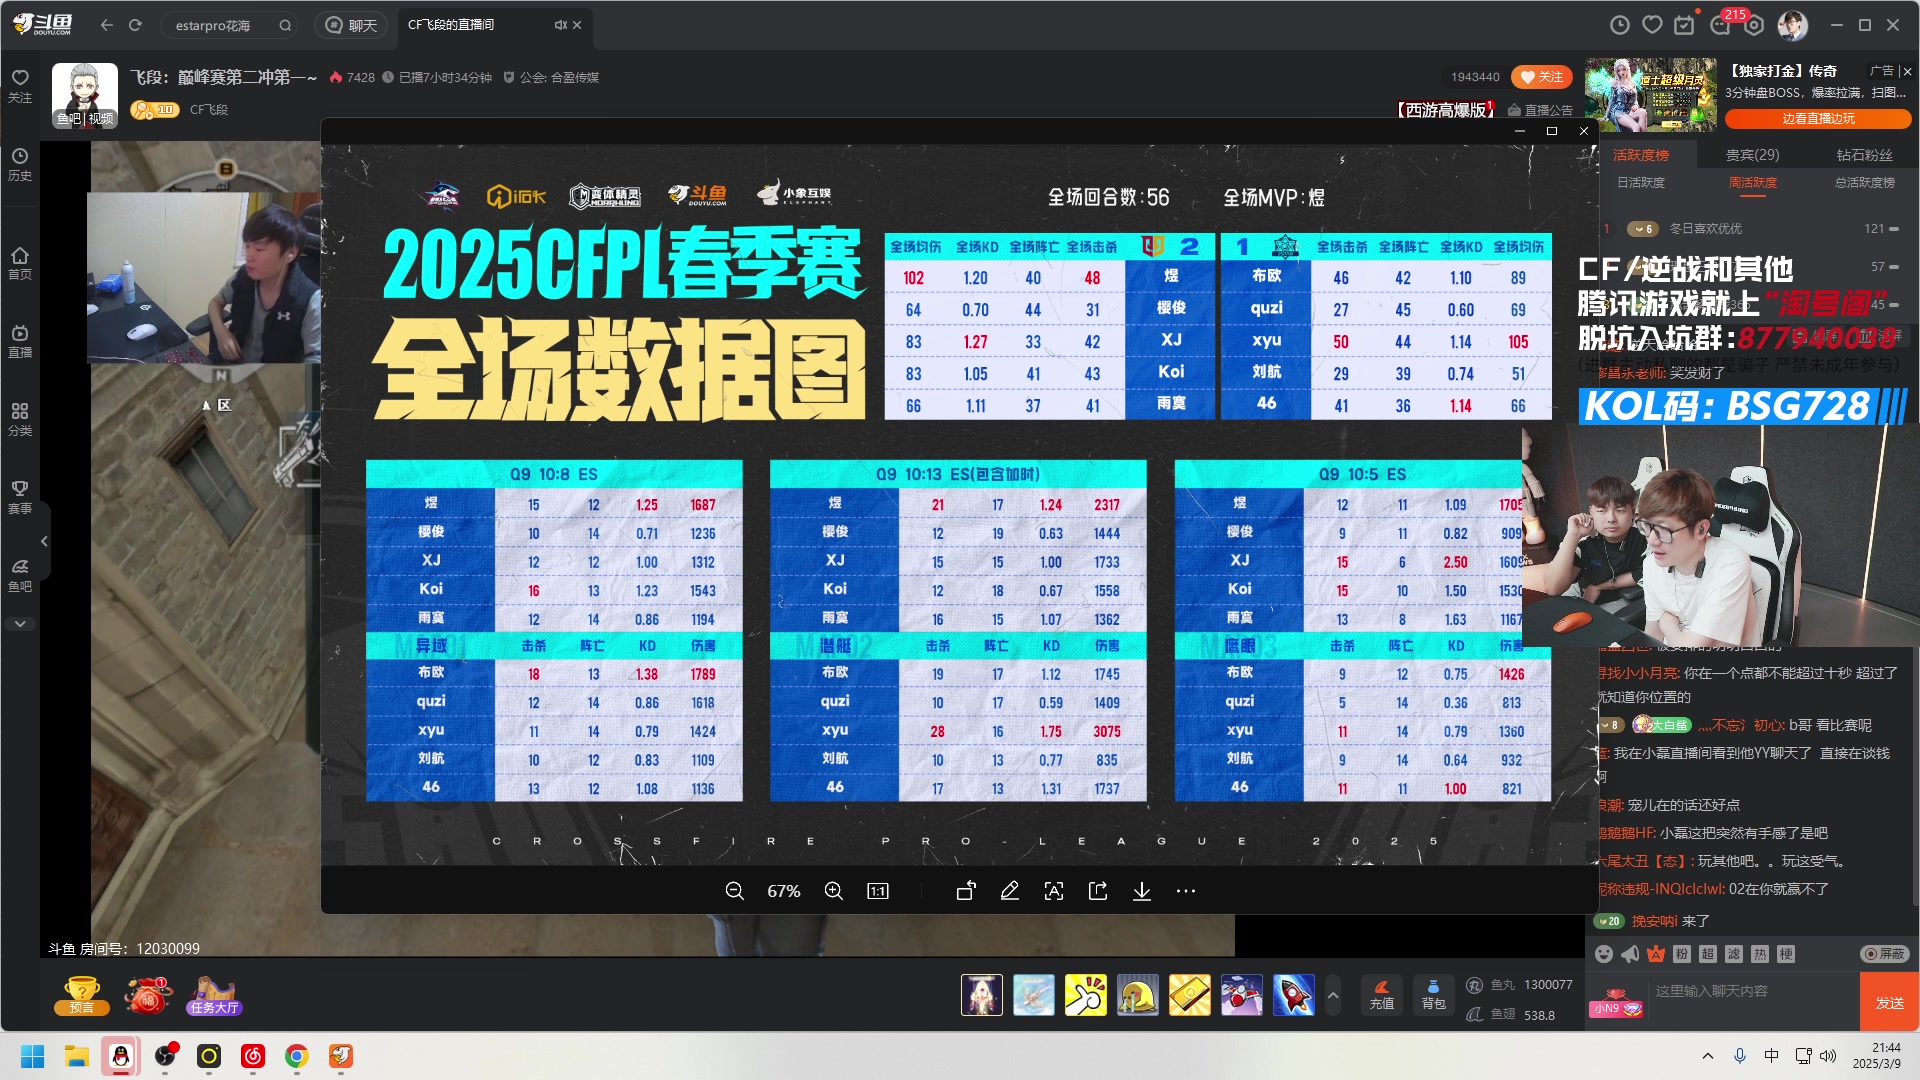
Task: Open the CF飞段 category link
Action: pyautogui.click(x=209, y=109)
